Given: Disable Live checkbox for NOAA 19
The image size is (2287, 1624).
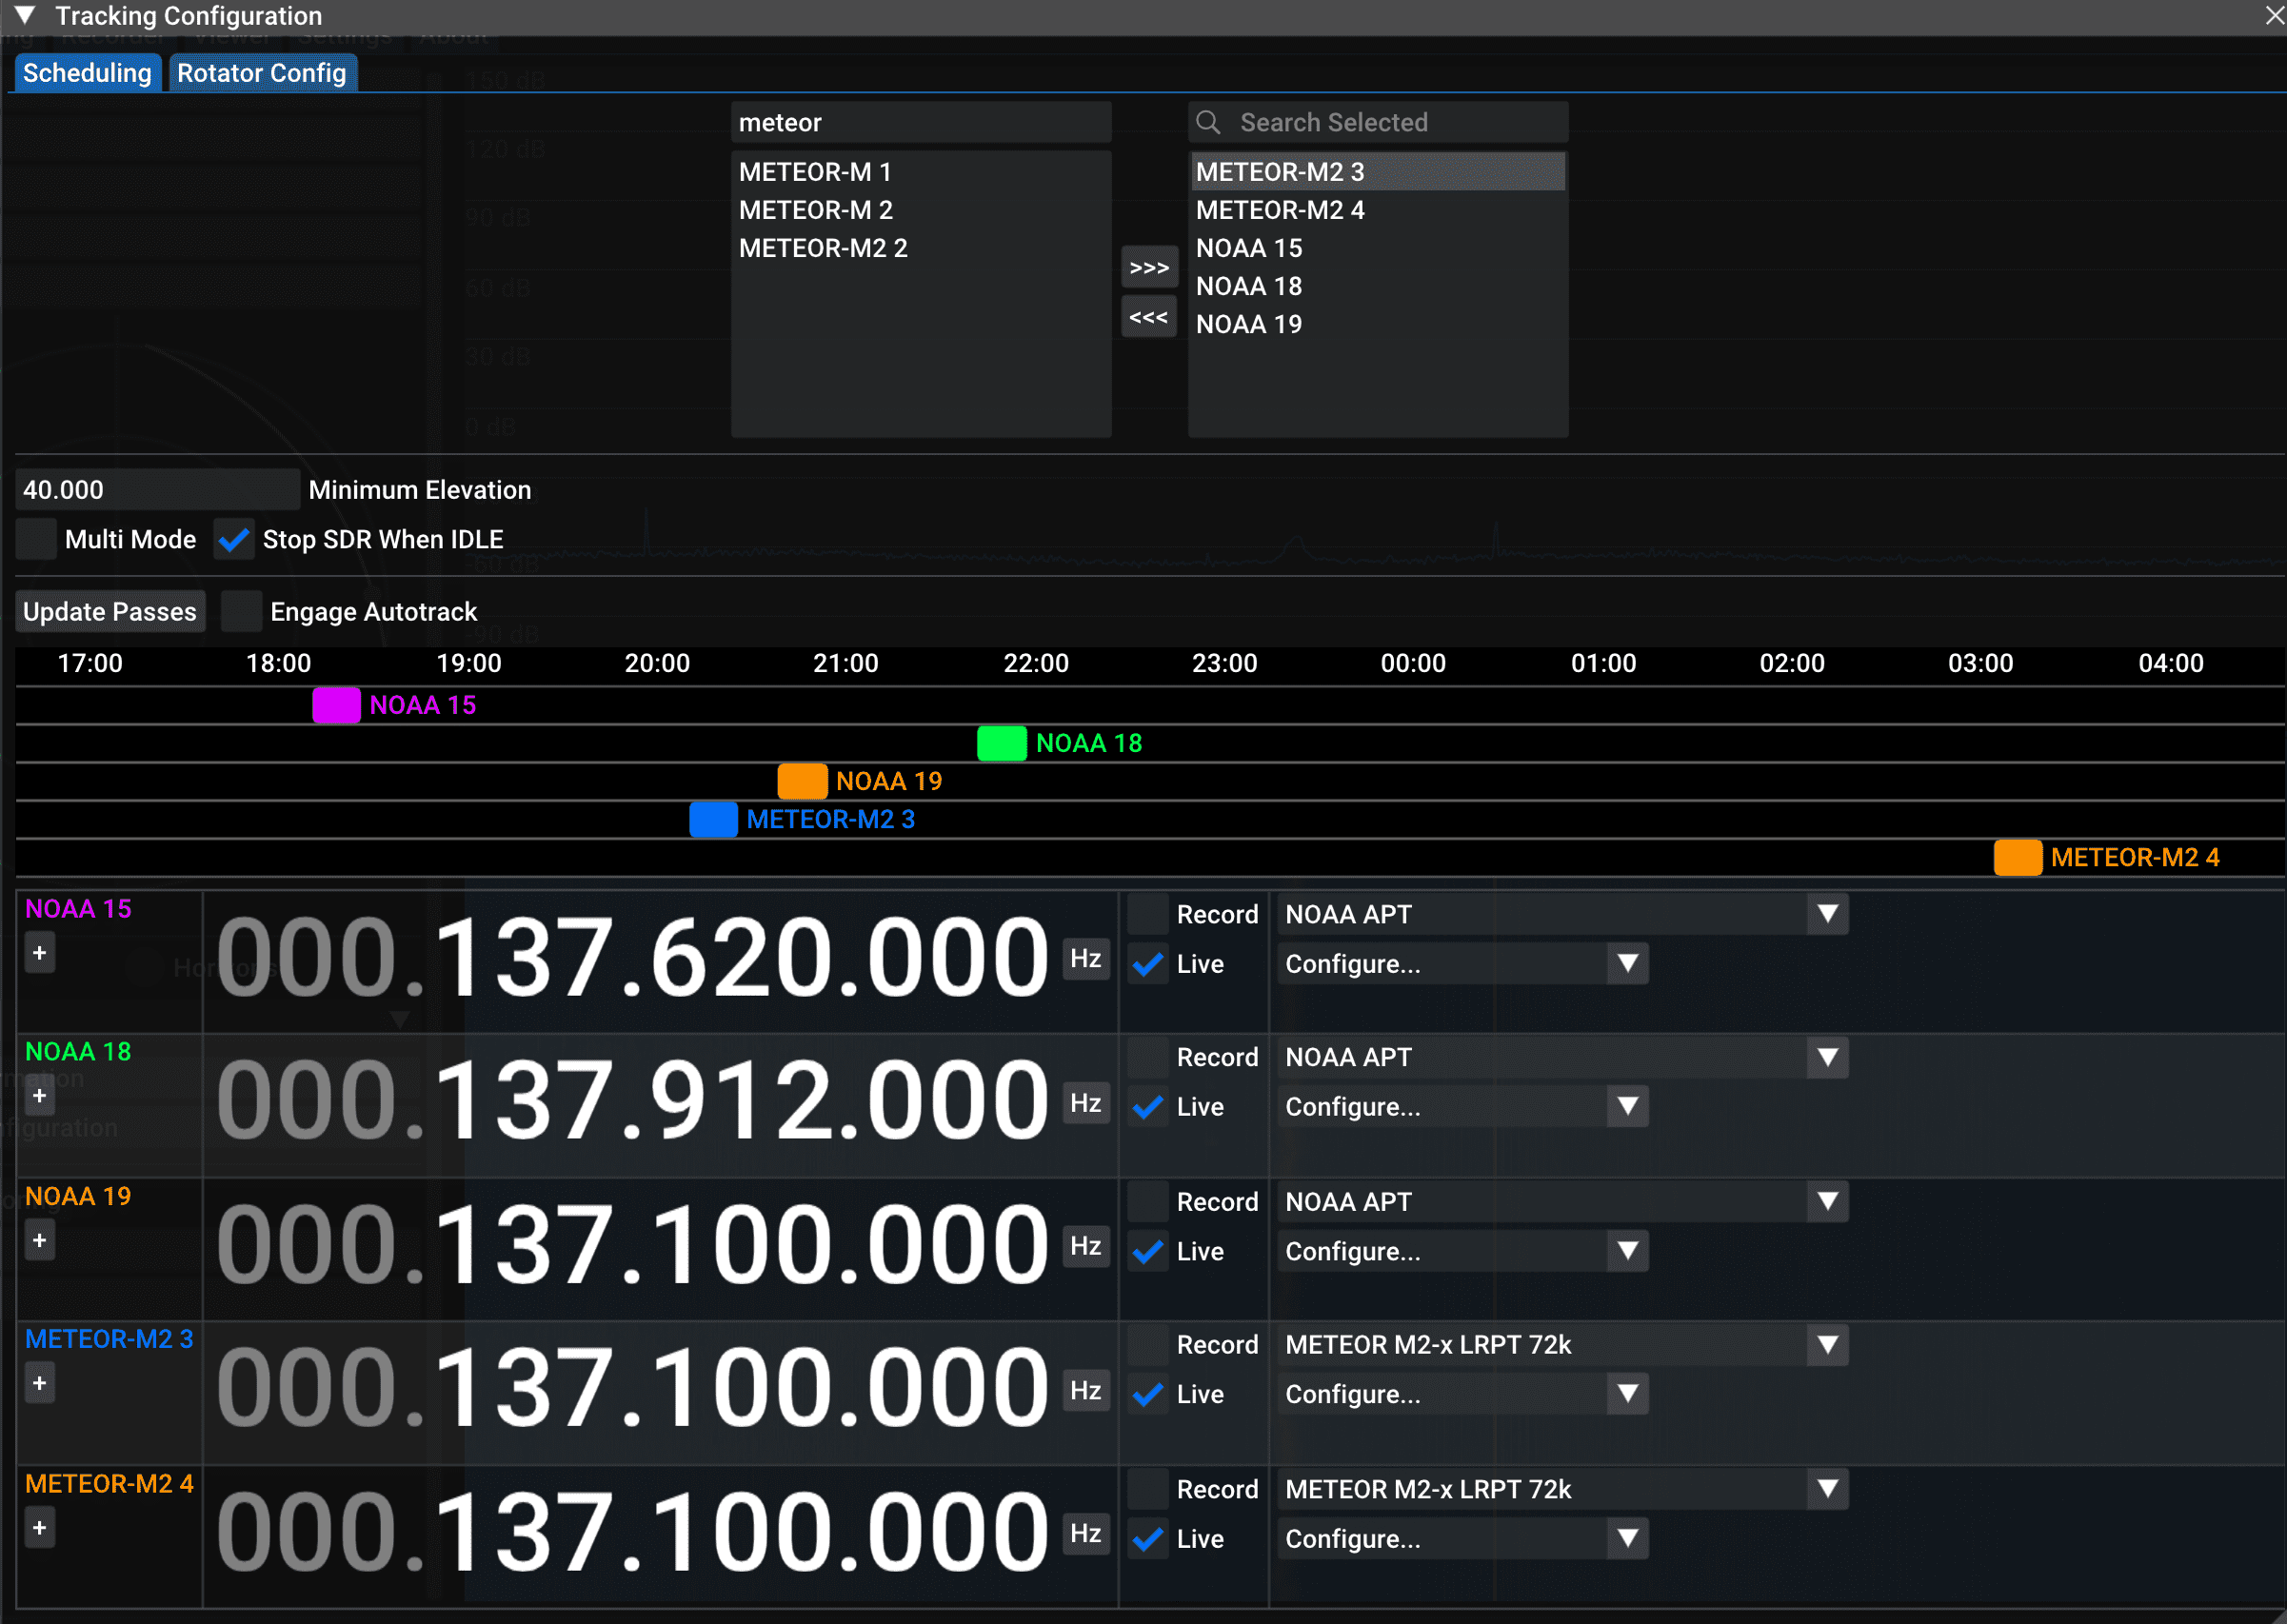Looking at the screenshot, I should 1148,1252.
